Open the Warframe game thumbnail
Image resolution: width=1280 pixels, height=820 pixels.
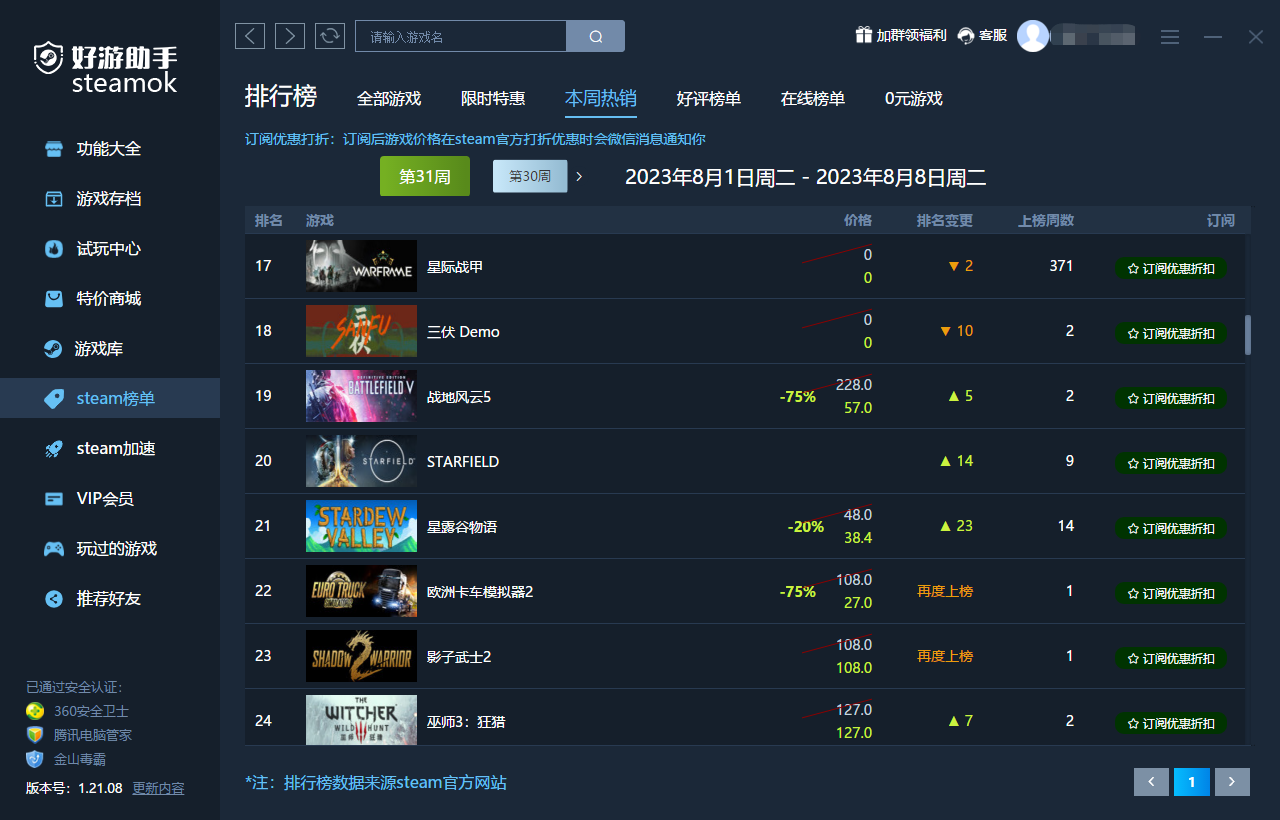(361, 266)
